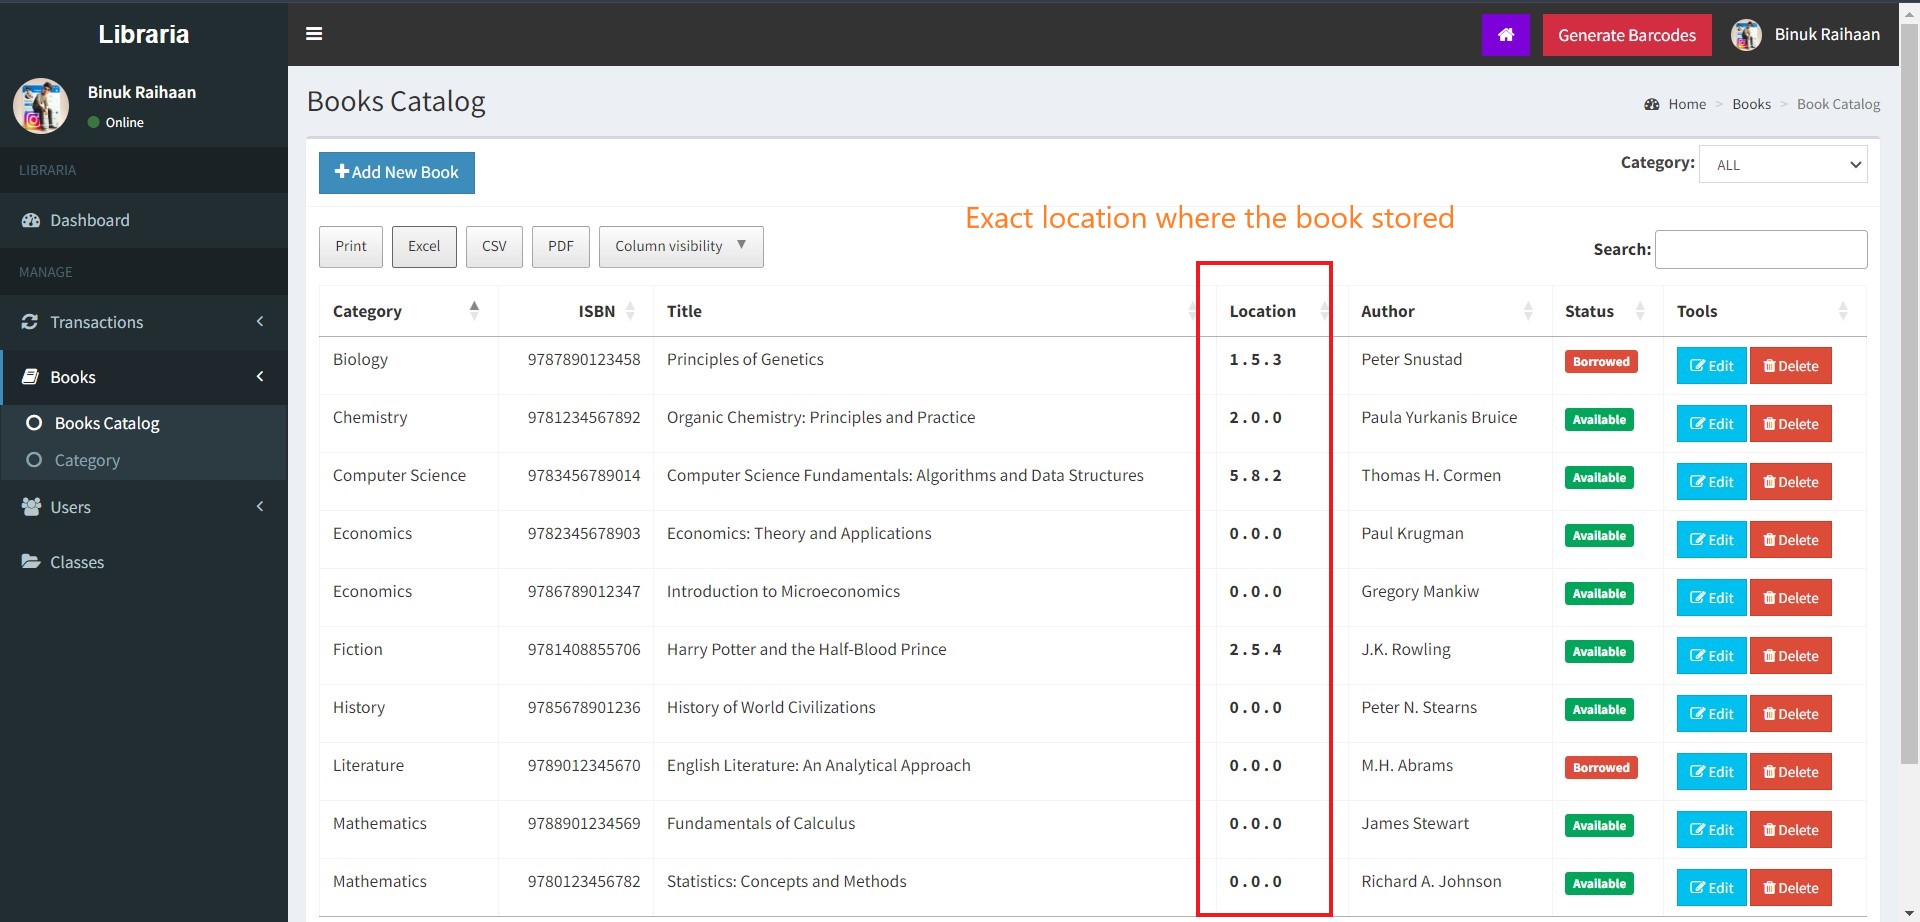Image resolution: width=1920 pixels, height=922 pixels.
Task: Click the Books breadcrumb link
Action: coord(1751,104)
